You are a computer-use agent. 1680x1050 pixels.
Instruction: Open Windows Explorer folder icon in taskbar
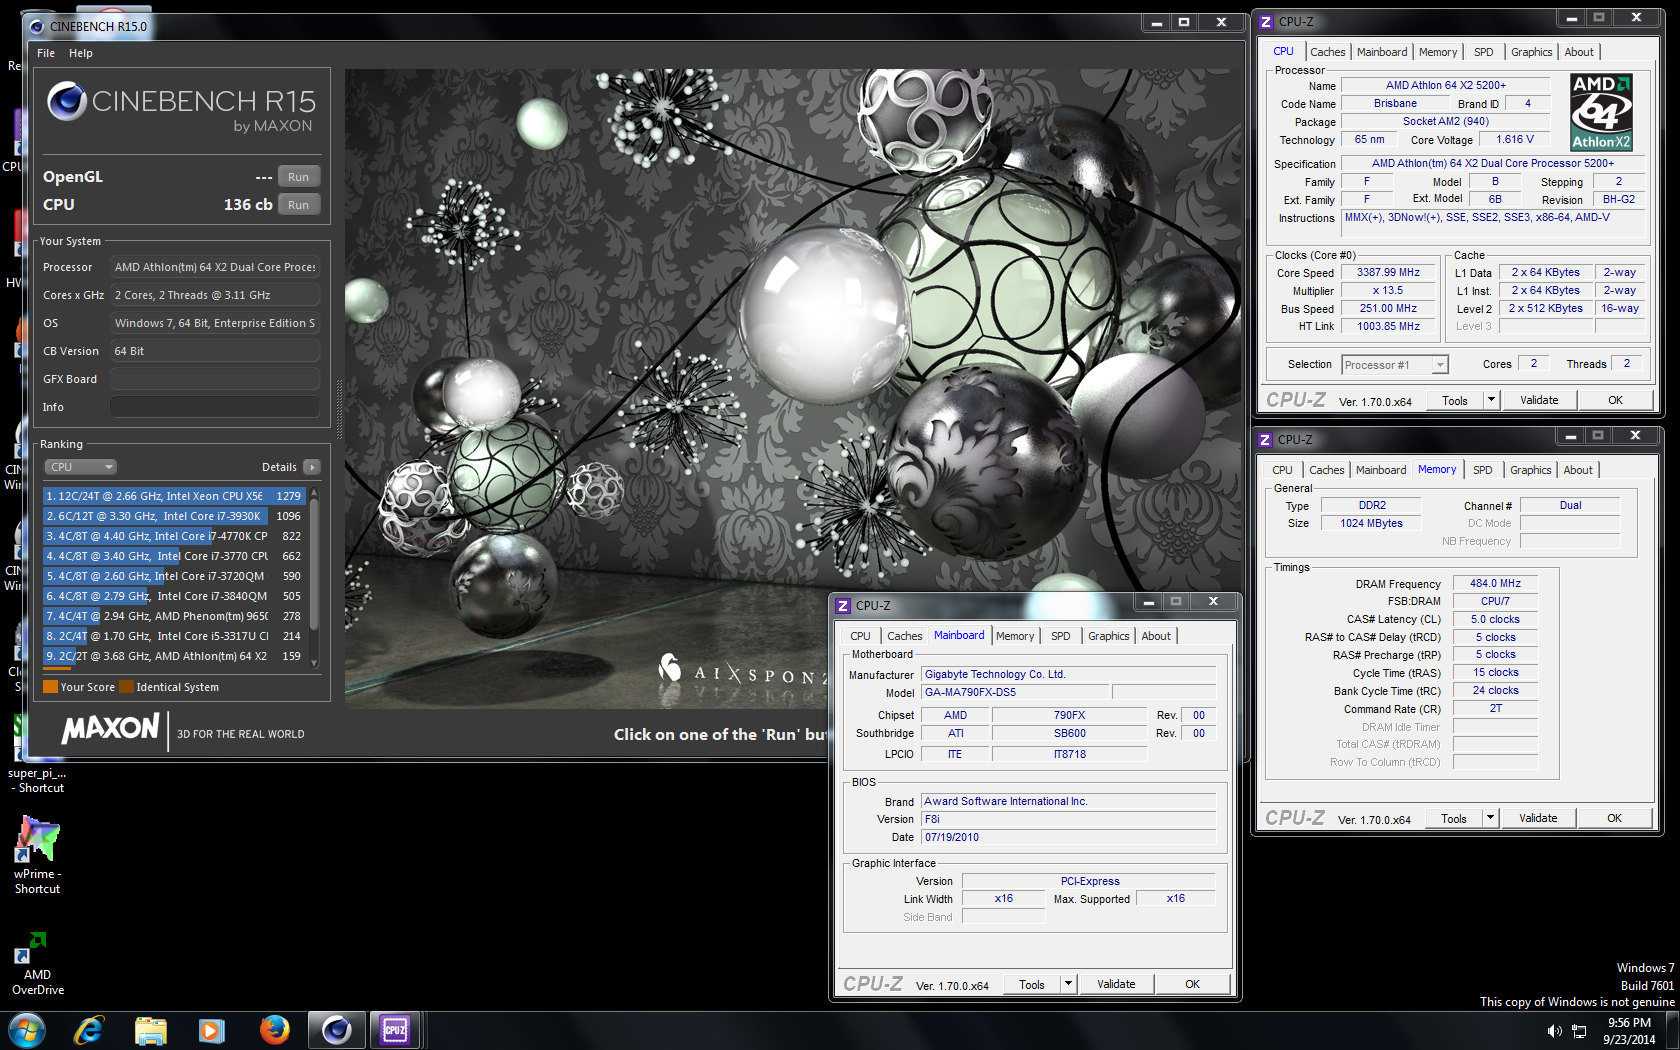tap(150, 1030)
